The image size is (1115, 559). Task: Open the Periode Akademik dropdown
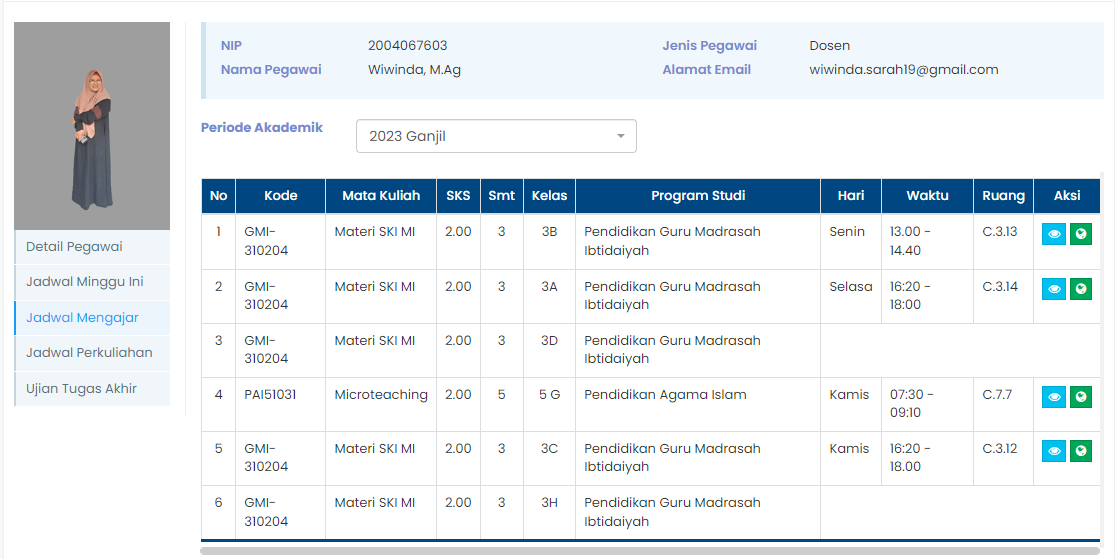[x=496, y=136]
